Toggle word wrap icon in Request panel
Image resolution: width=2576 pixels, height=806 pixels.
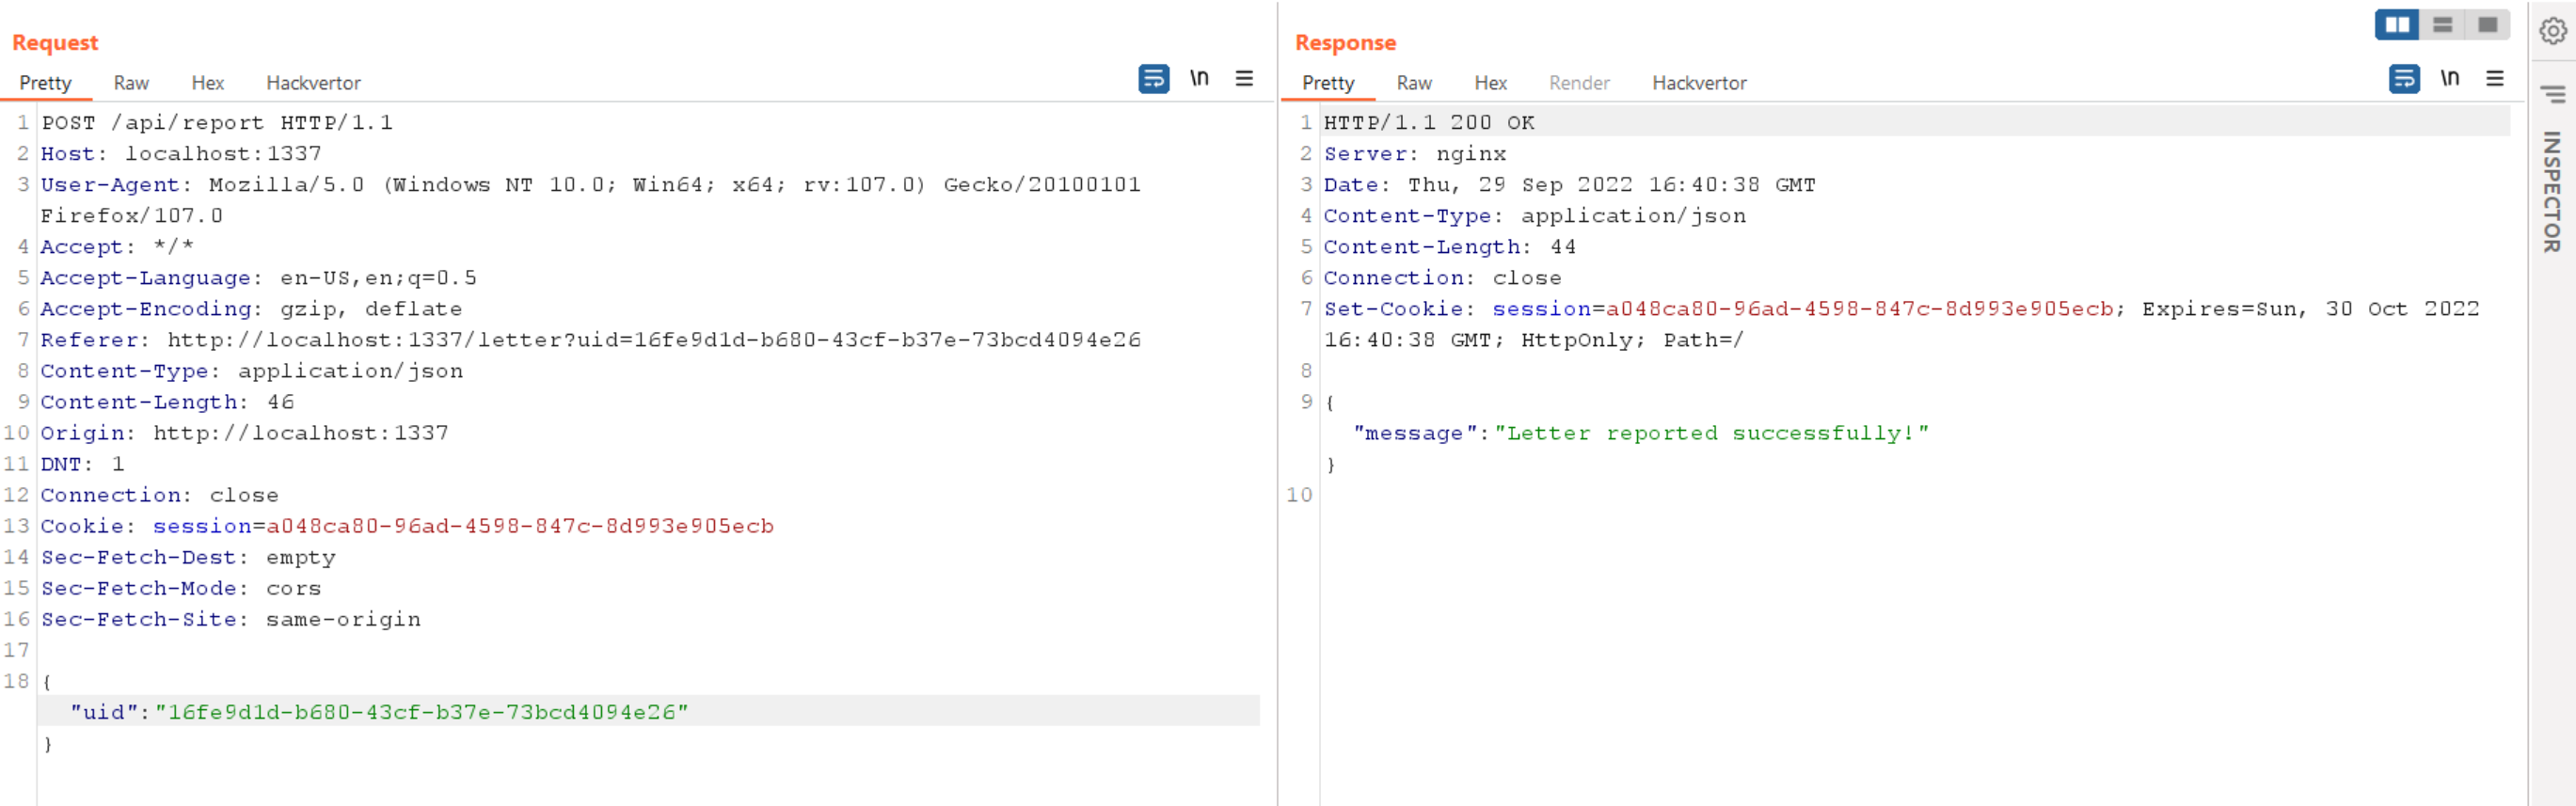click(1153, 78)
